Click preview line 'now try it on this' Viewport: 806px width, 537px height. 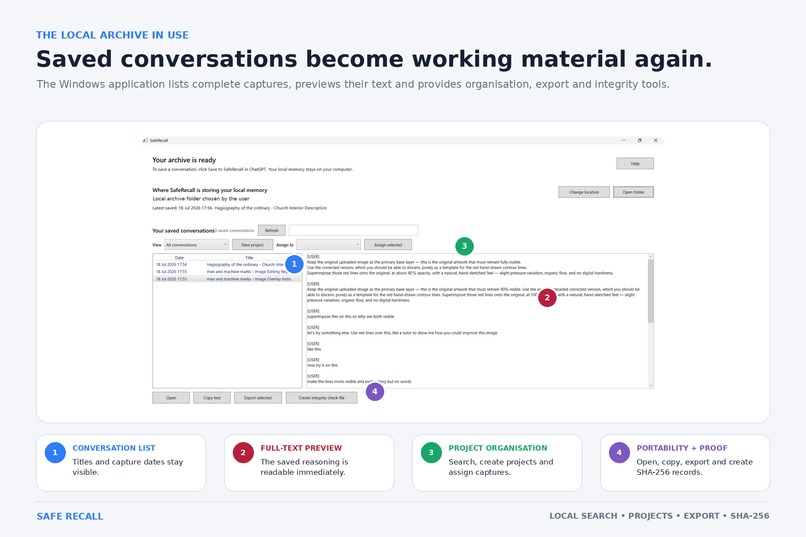click(x=322, y=365)
